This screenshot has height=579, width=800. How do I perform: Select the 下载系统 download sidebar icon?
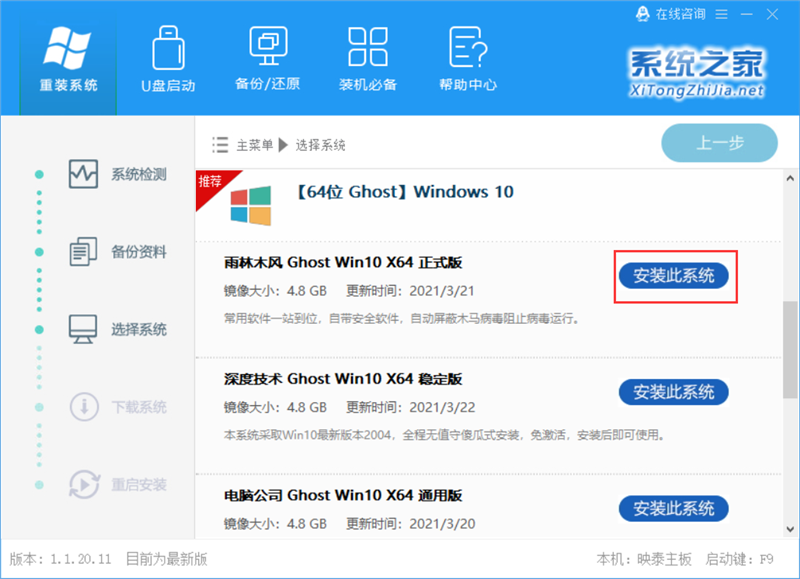point(85,406)
